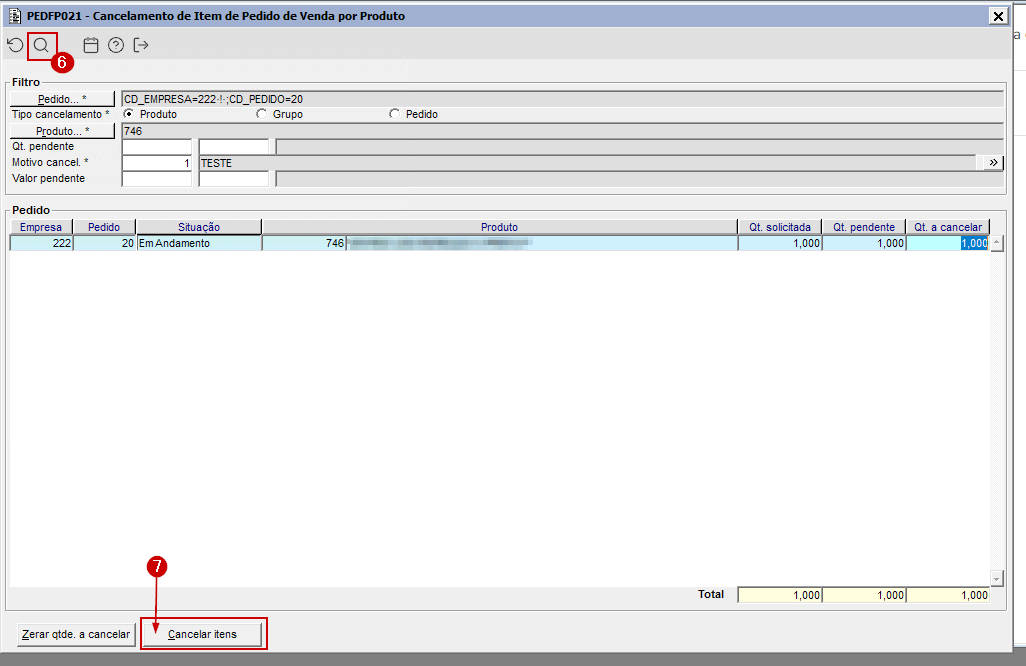Viewport: 1026px width, 666px height.
Task: Click the first Valor pendente input field
Action: click(156, 179)
